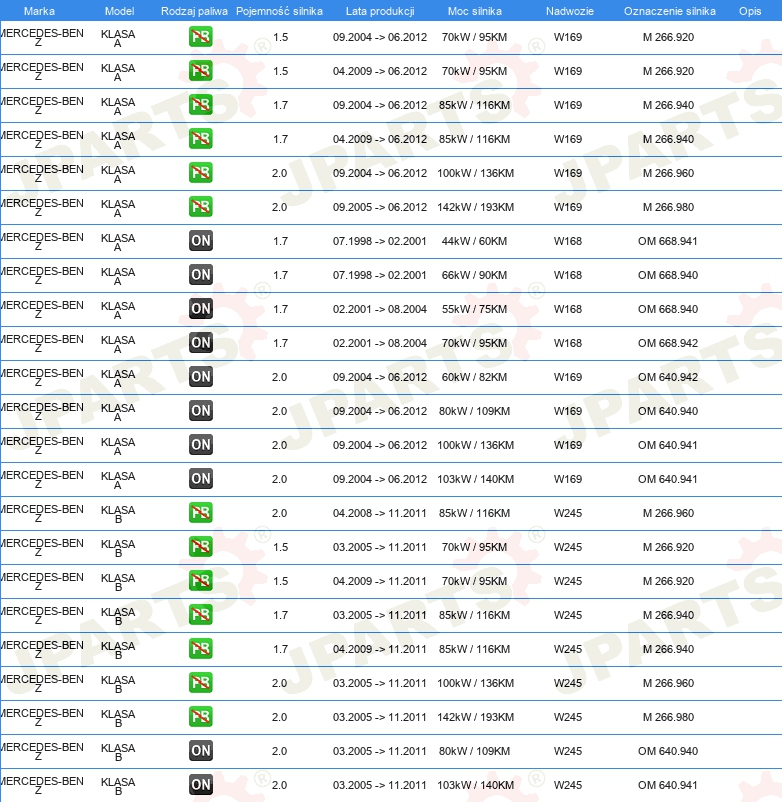Click the Pojemność silnika column header
Image resolution: width=782 pixels, height=802 pixels.
tap(279, 11)
